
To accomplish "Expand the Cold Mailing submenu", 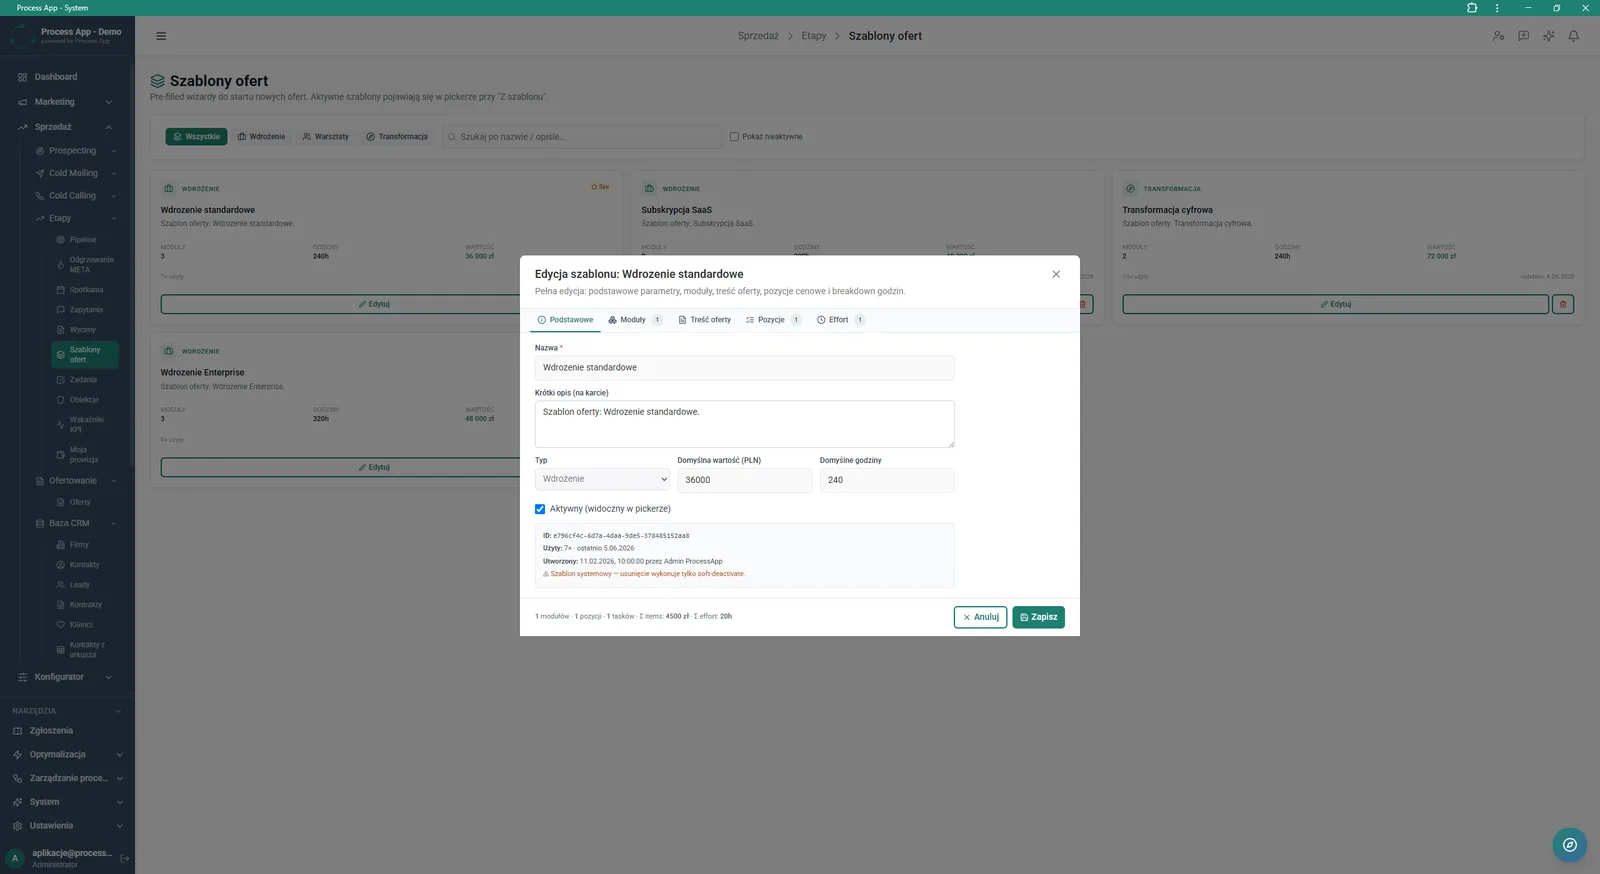I will [x=76, y=173].
